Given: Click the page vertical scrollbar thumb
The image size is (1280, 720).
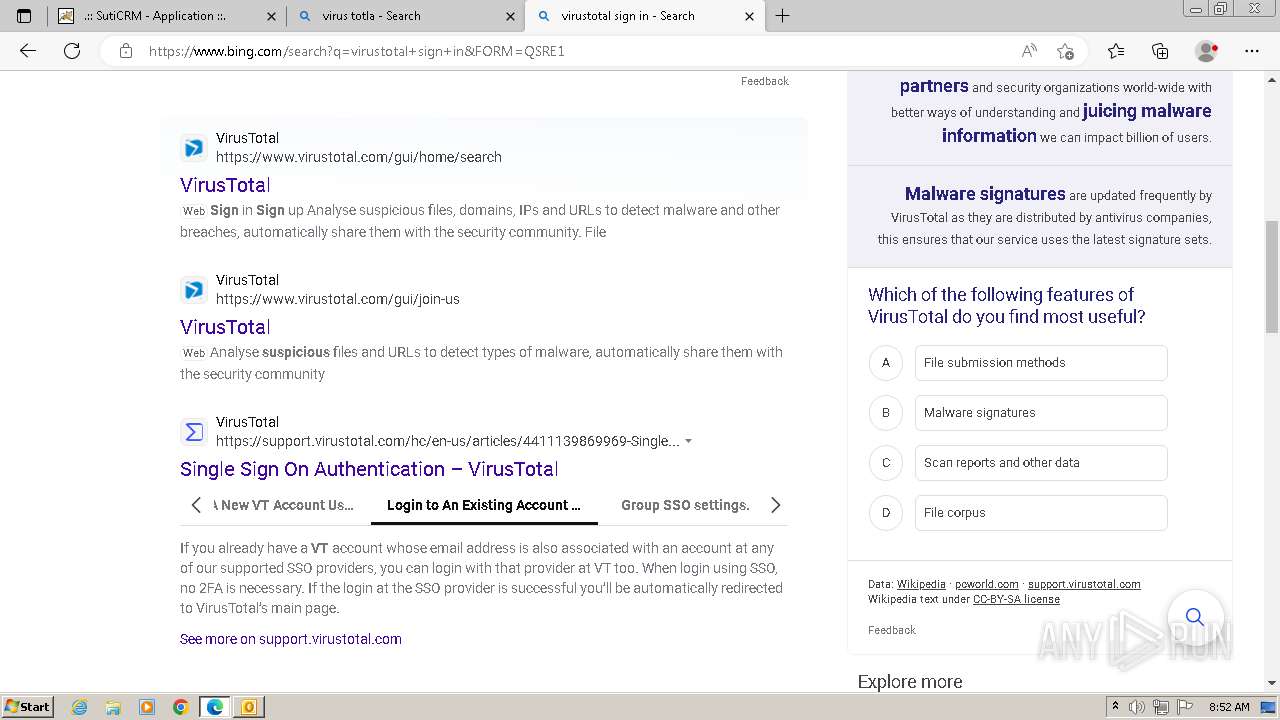Looking at the screenshot, I should 1272,277.
